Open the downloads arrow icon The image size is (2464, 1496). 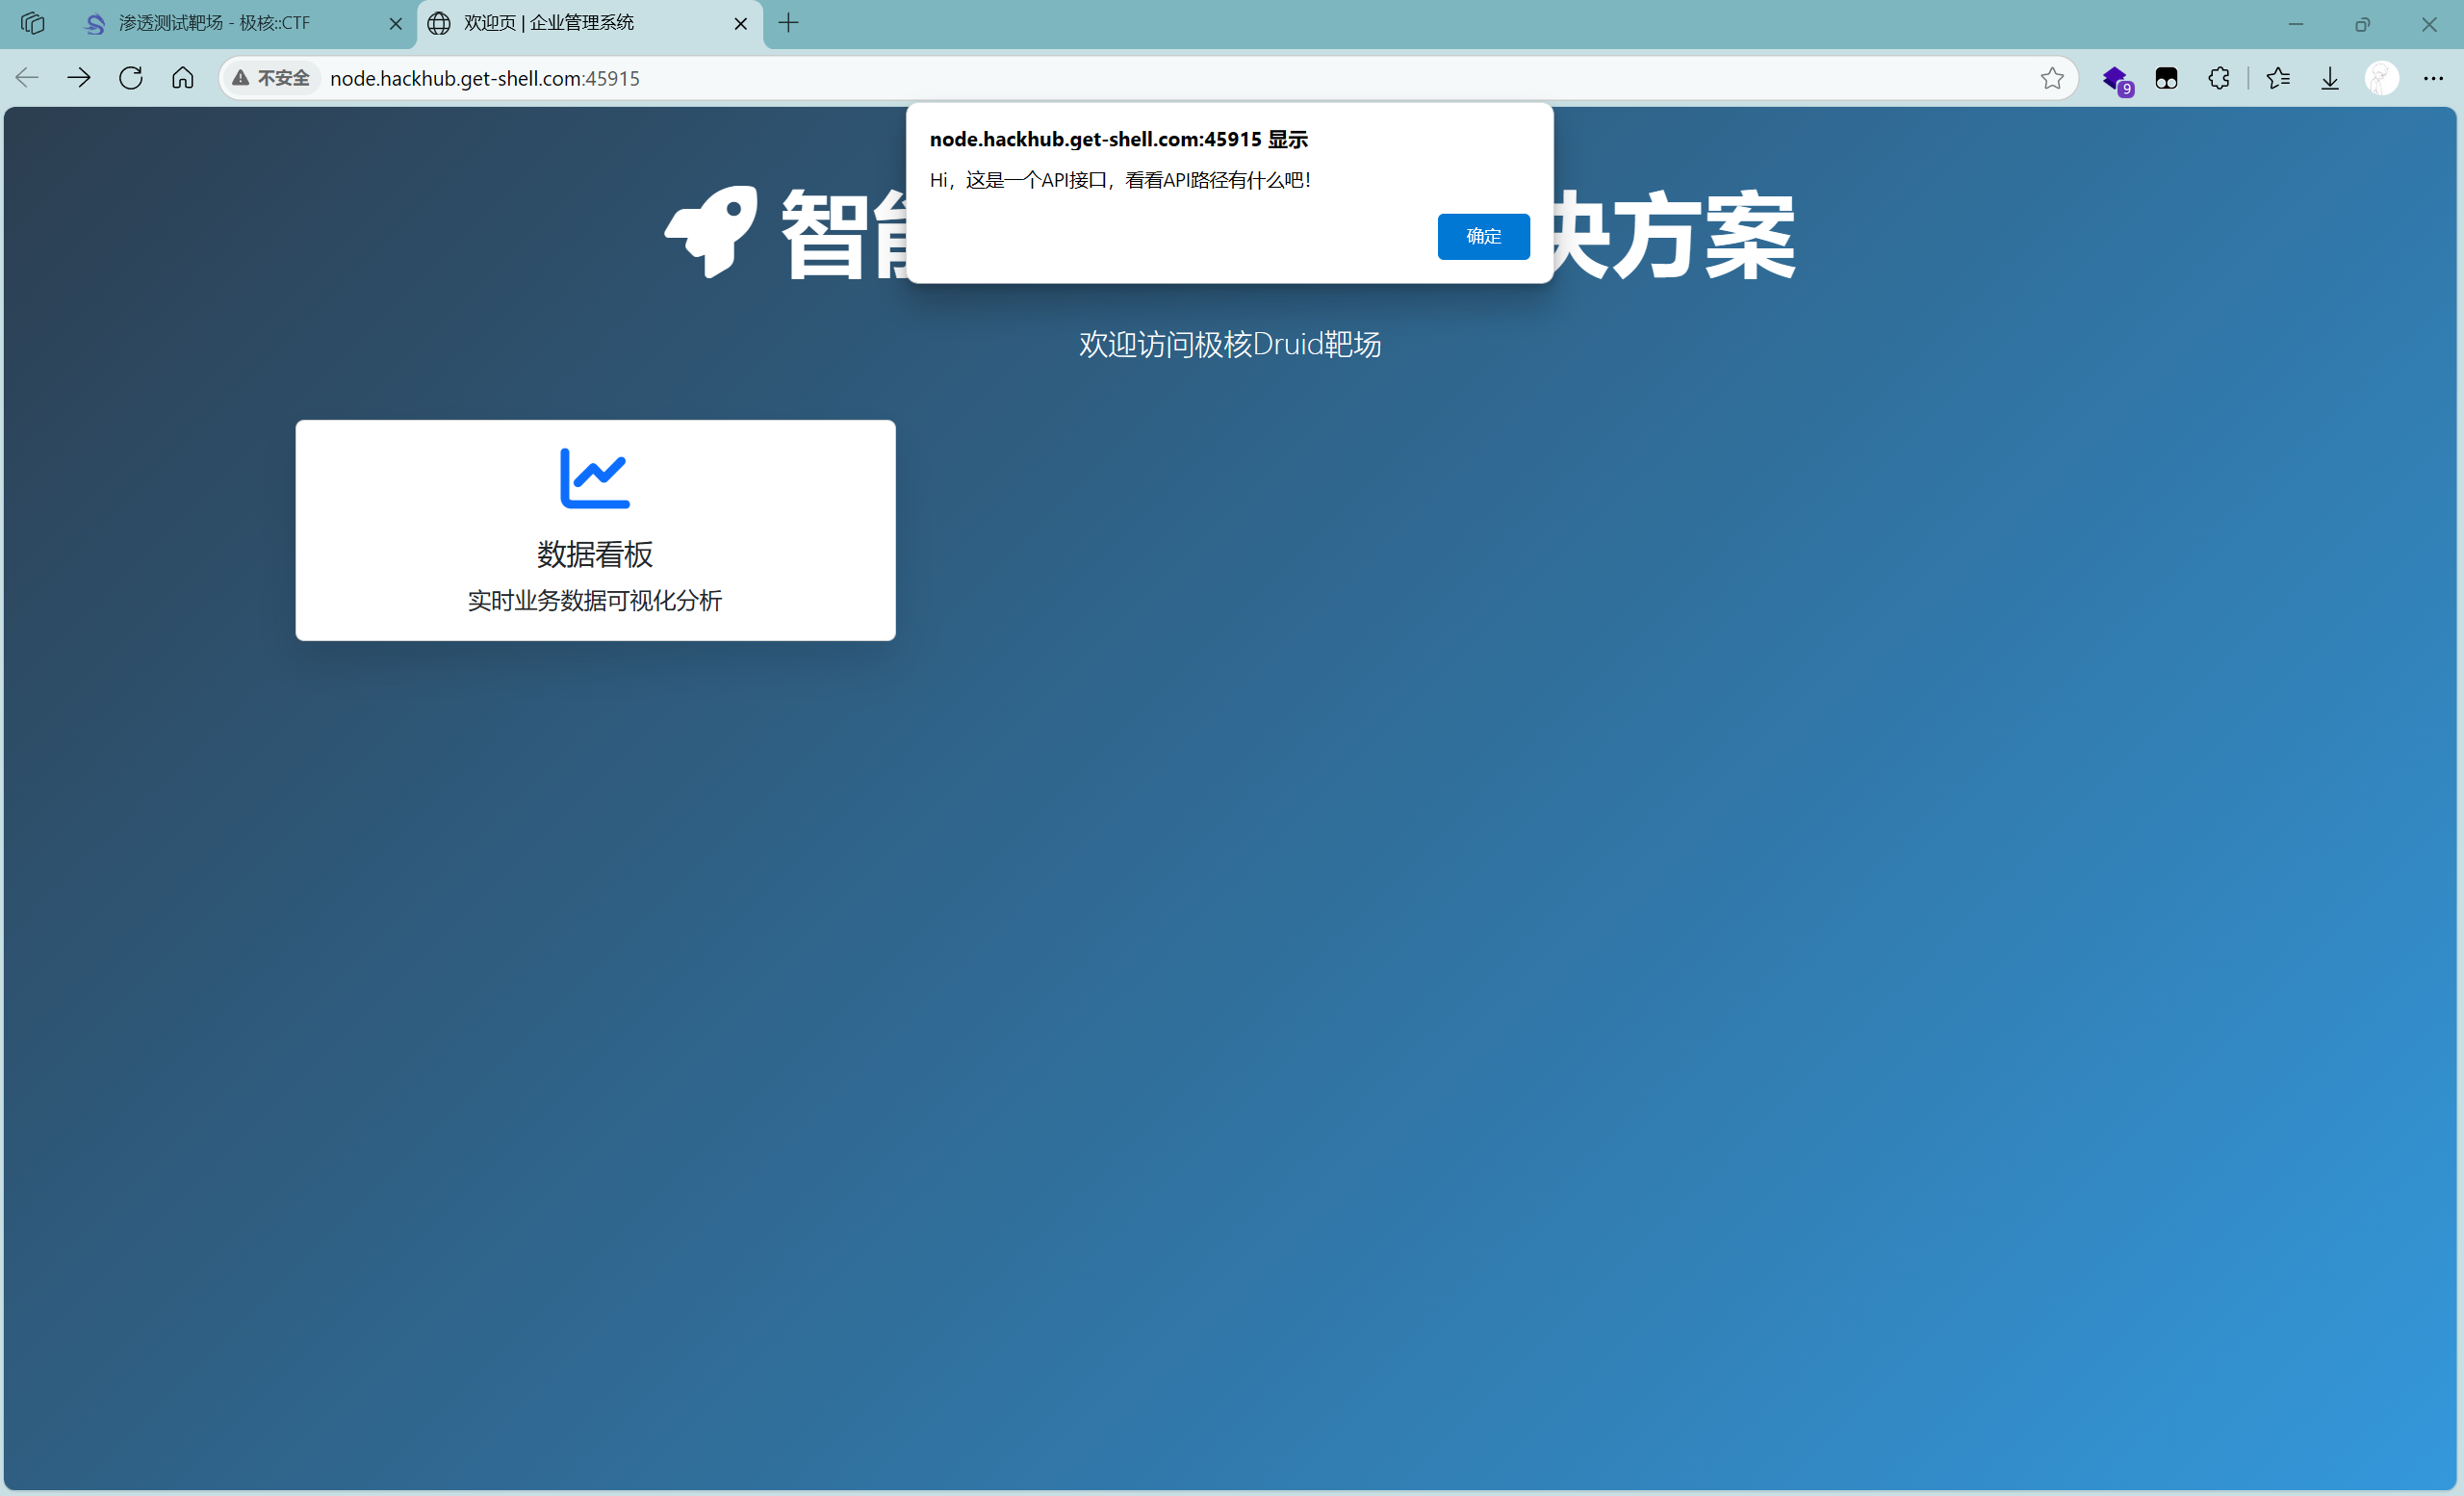click(2330, 78)
